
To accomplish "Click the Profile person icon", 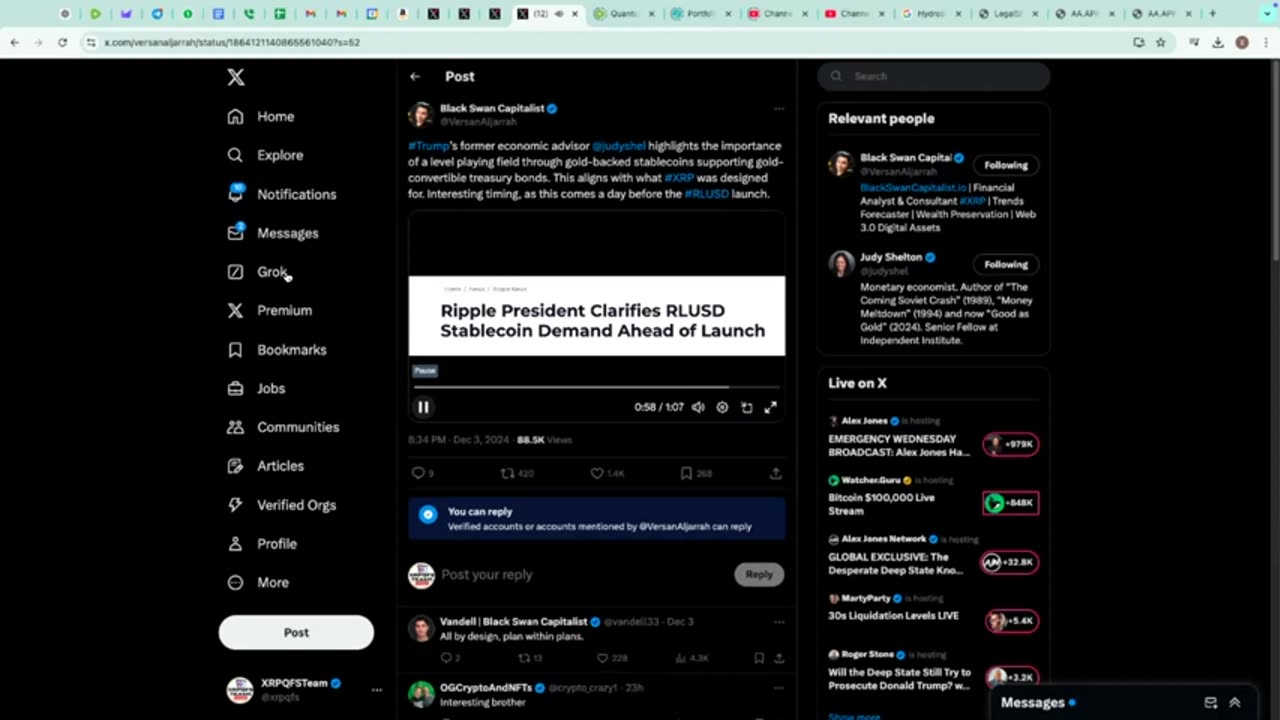I will [235, 544].
